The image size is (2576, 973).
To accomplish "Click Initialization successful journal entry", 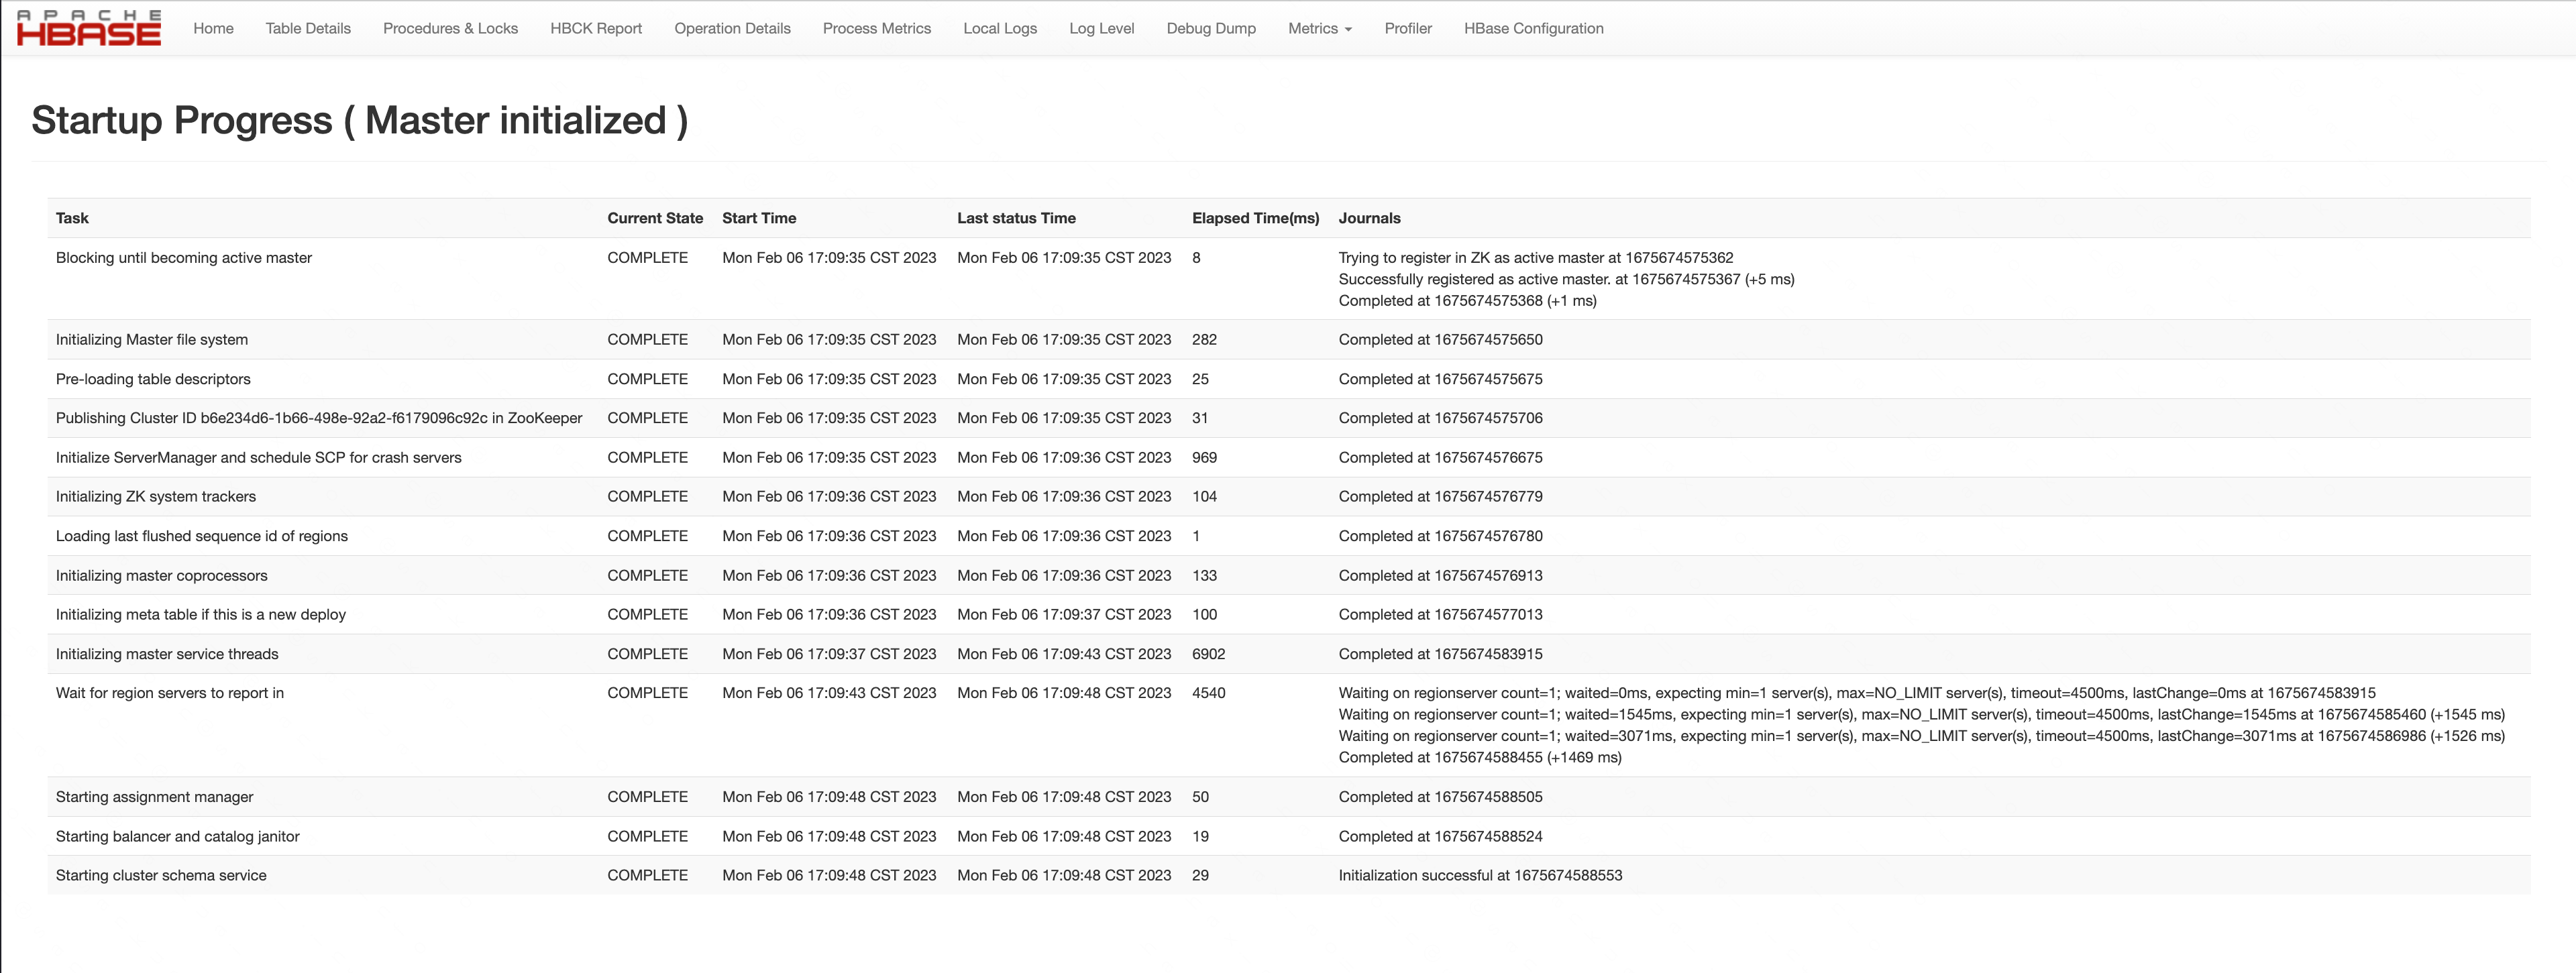I will pos(1480,875).
